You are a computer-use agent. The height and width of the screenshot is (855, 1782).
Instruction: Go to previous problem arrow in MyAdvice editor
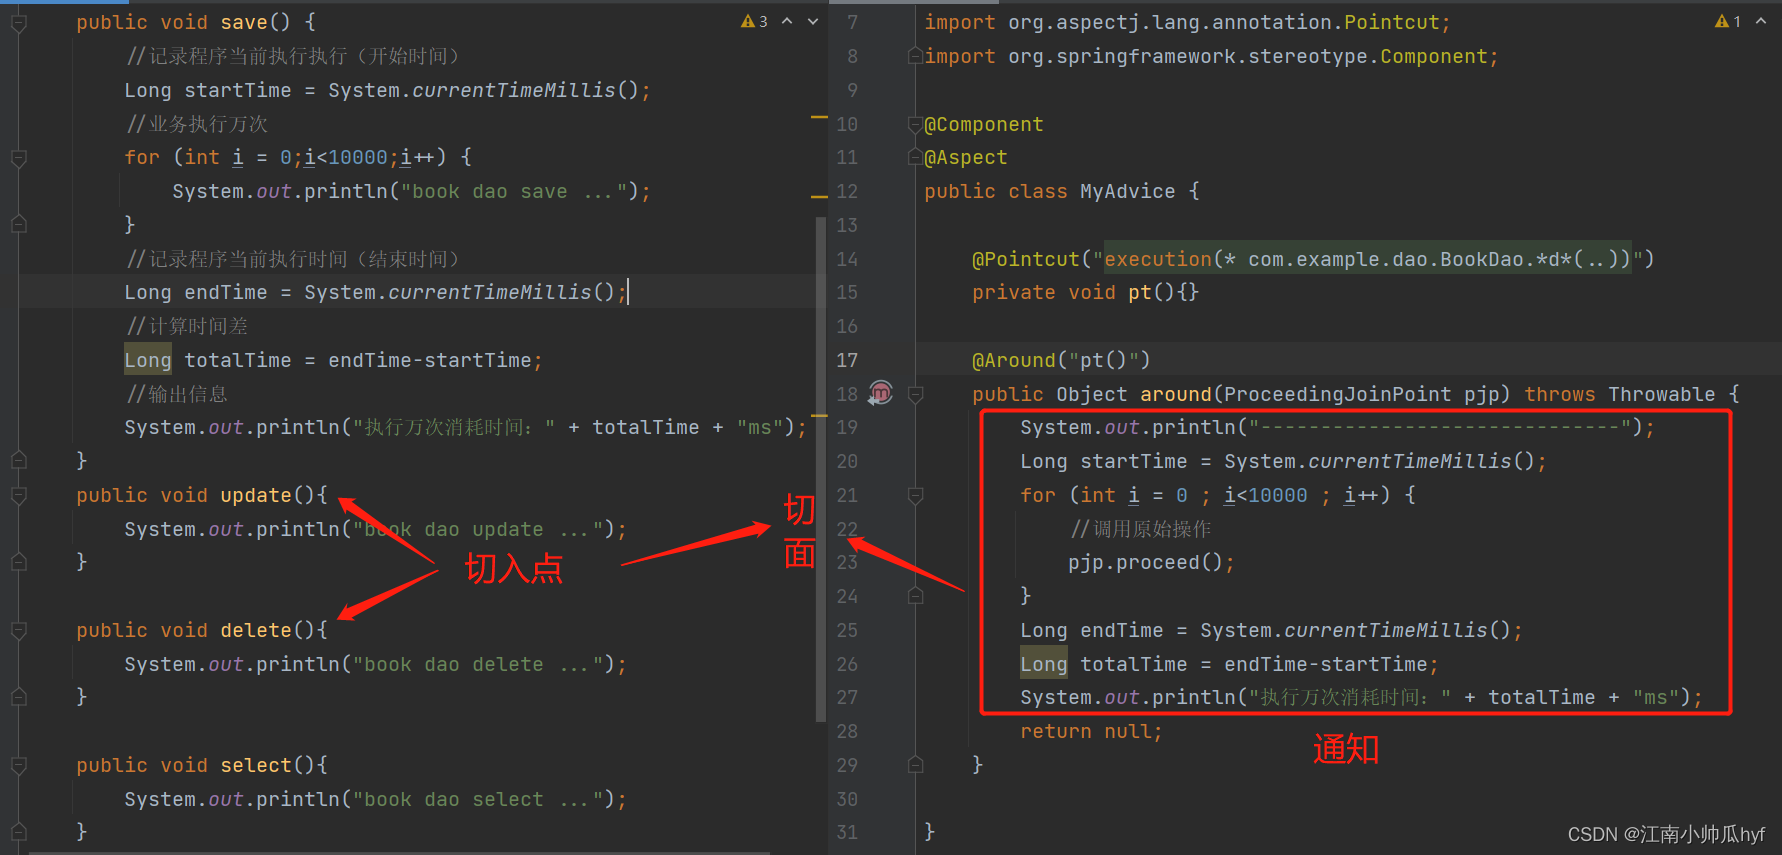1761,21
